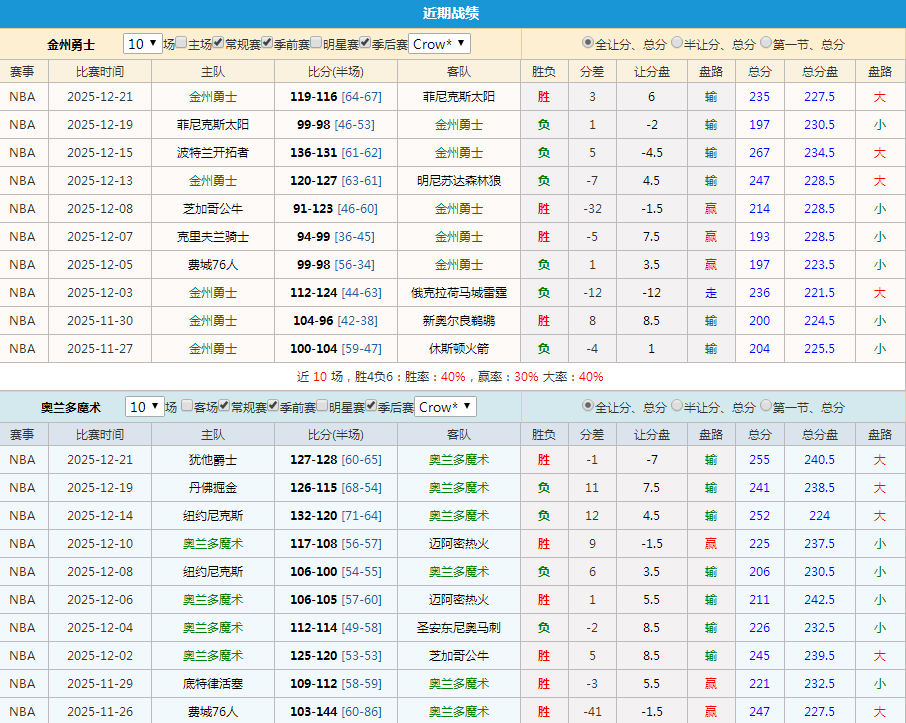Open the Crow* dropdown in the 金州勇士 section
The image size is (906, 723).
[x=438, y=44]
